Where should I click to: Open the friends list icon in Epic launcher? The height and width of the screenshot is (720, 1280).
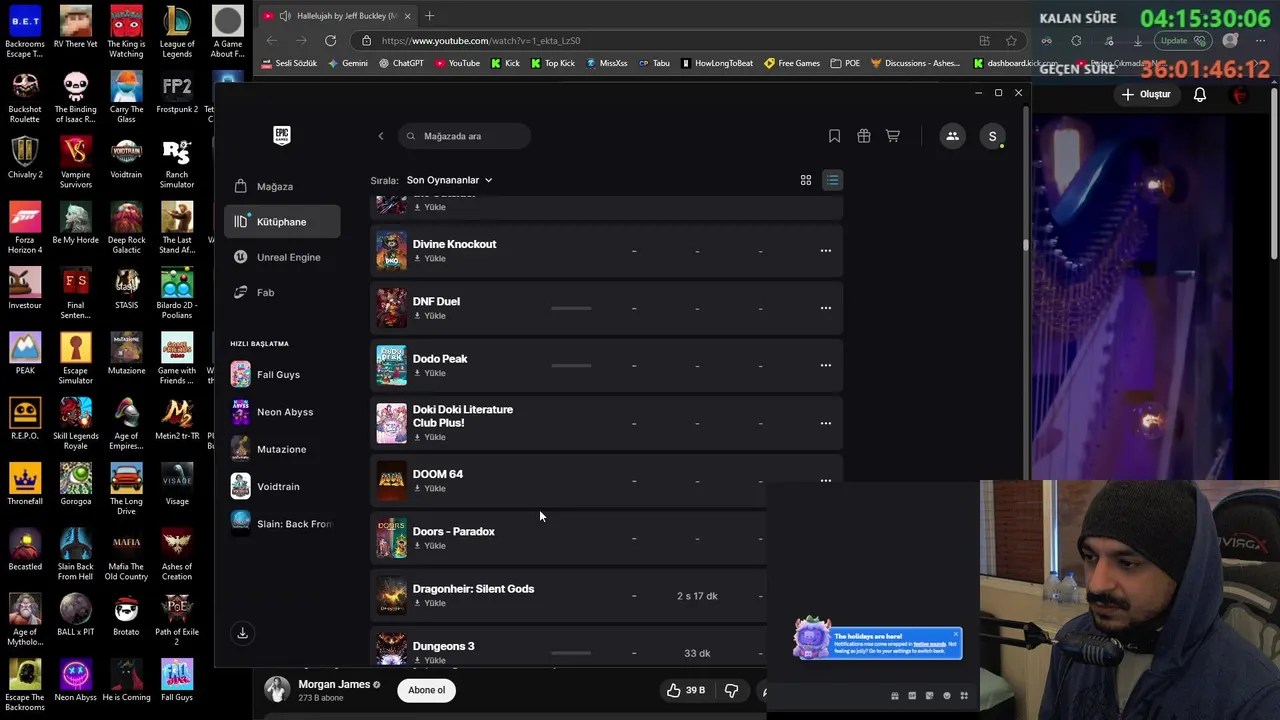[952, 136]
